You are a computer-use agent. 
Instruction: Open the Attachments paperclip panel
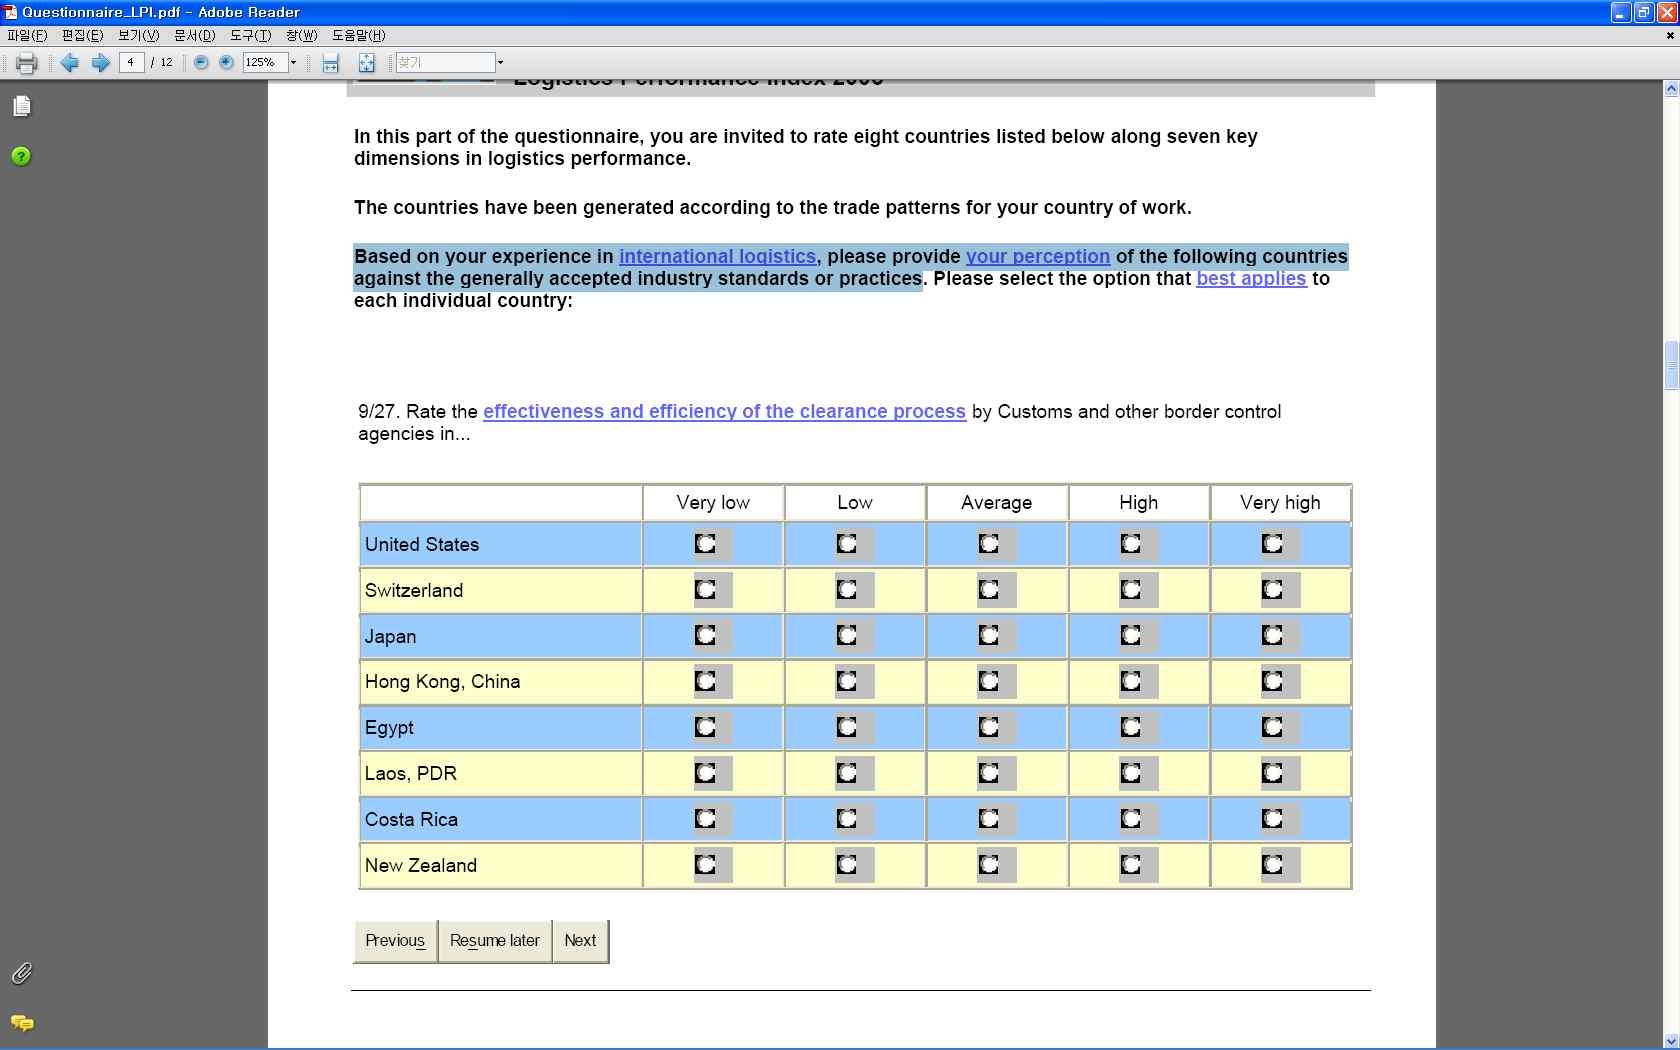[22, 973]
